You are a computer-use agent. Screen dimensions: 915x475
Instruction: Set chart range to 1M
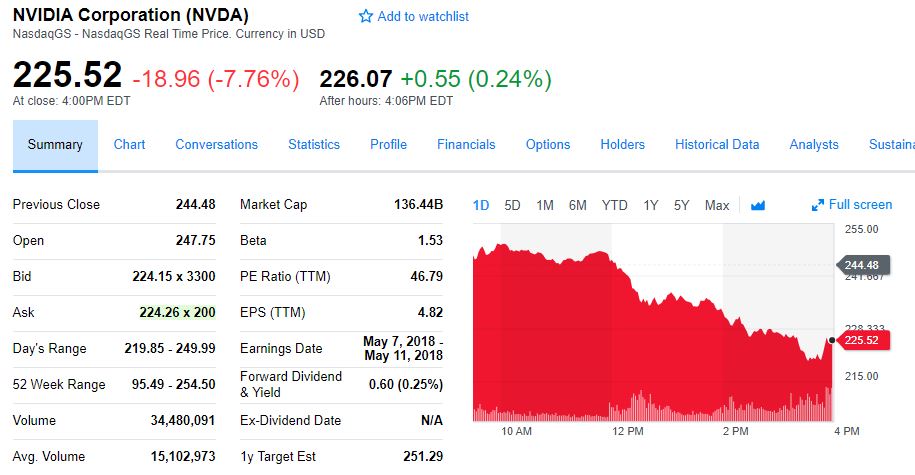pos(545,206)
